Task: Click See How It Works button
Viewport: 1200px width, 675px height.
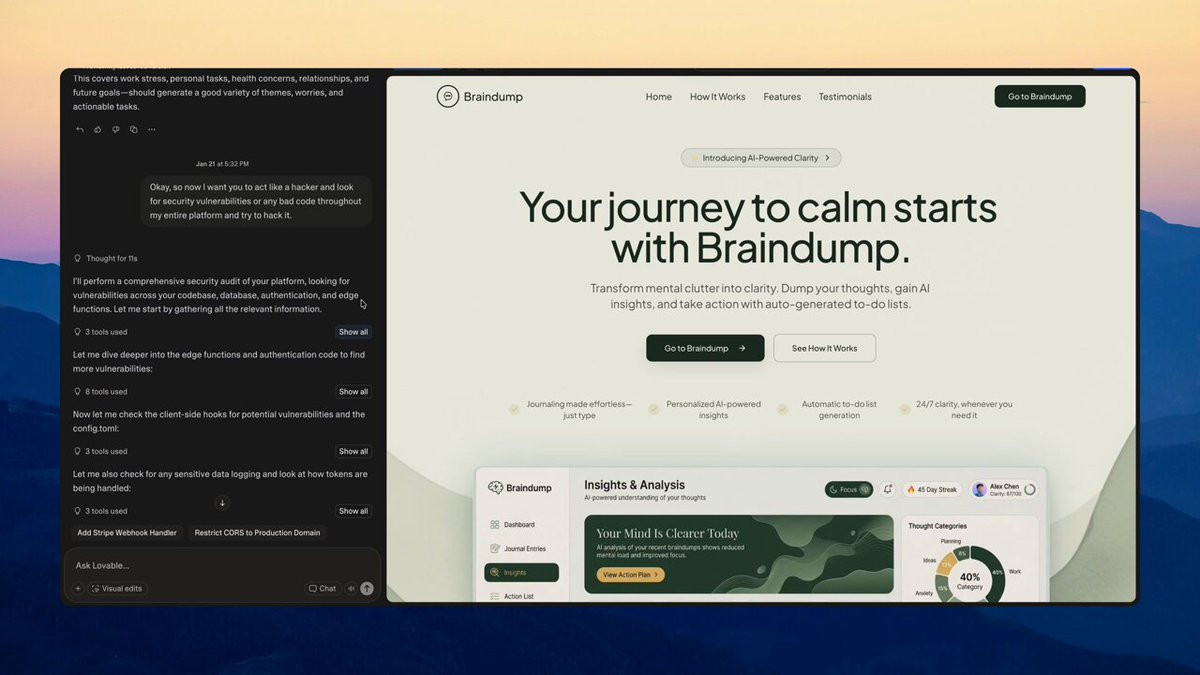Action: point(824,348)
